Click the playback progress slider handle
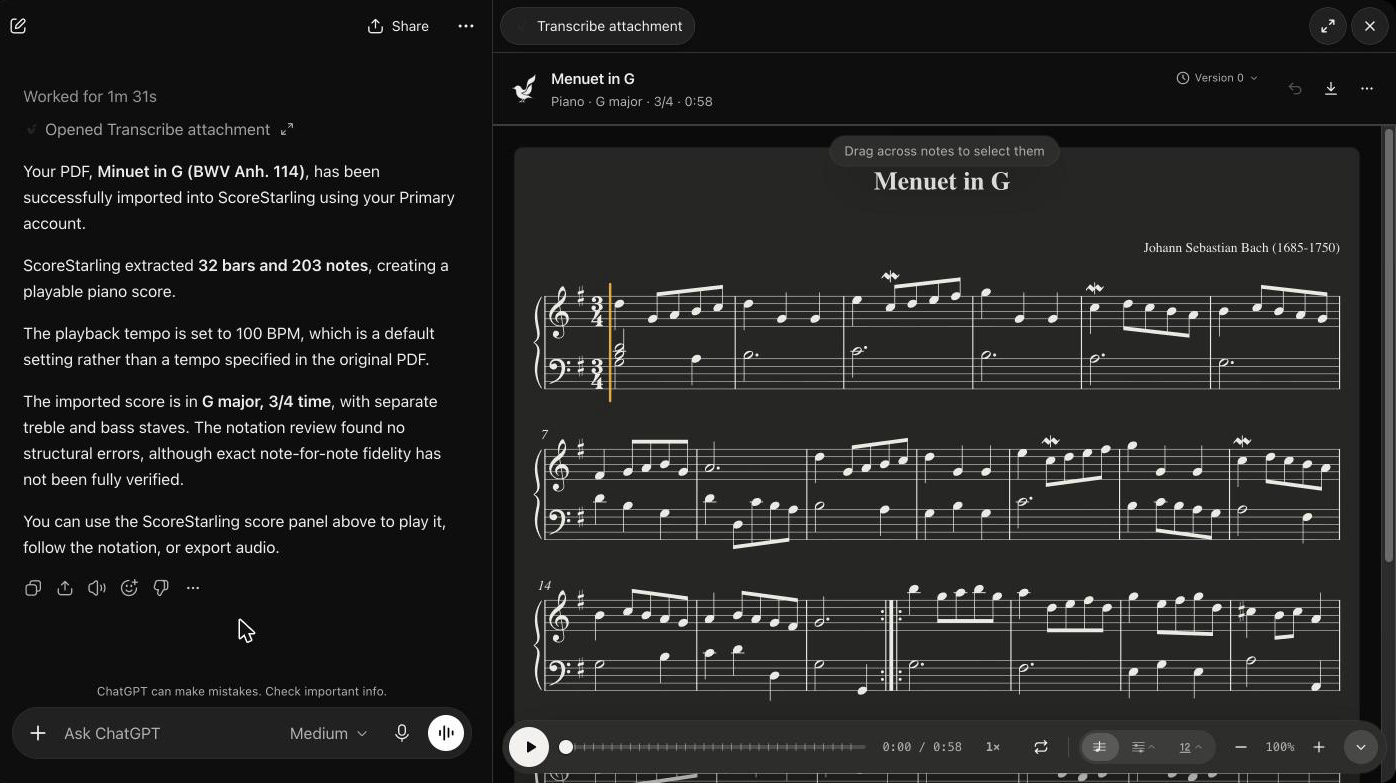 (x=566, y=747)
